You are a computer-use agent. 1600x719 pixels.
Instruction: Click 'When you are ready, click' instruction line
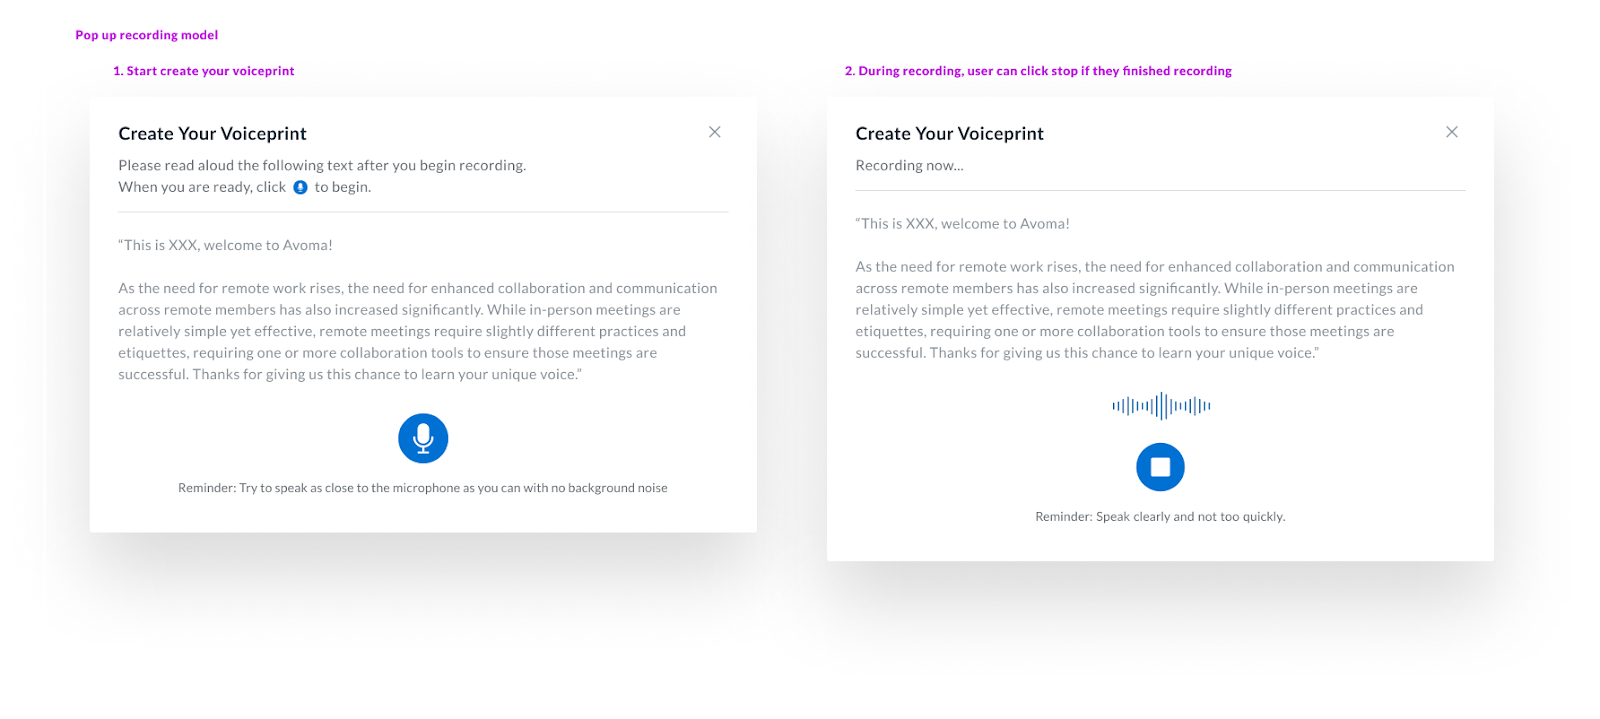244,187
